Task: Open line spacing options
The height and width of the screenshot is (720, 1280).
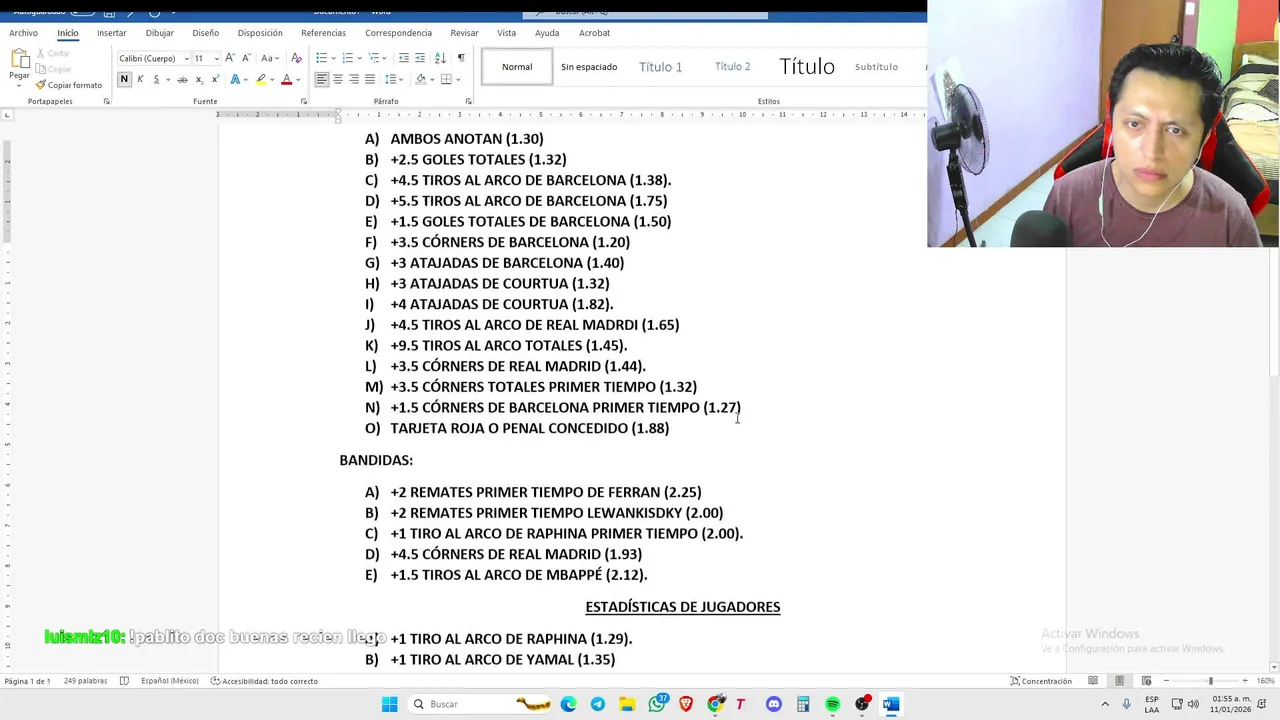Action: coord(394,79)
